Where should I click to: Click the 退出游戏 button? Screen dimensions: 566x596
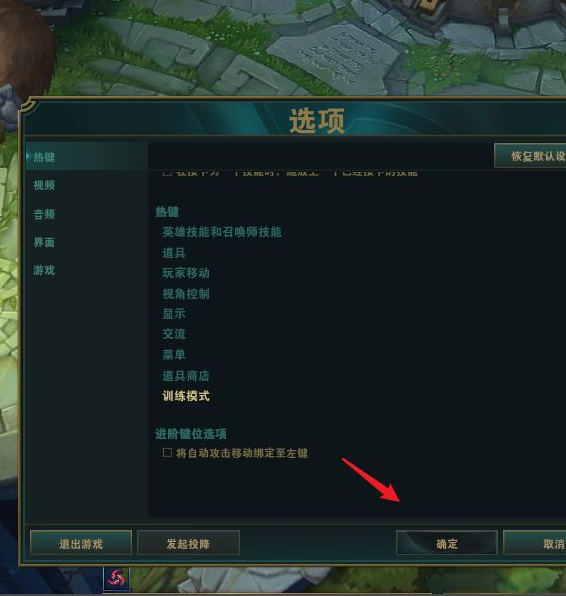click(x=81, y=544)
